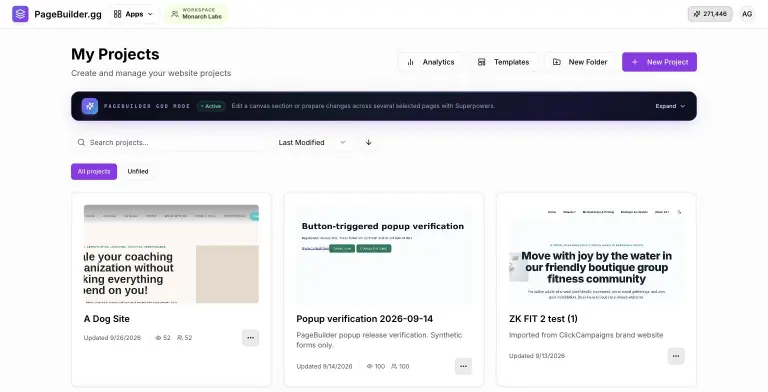This screenshot has height=392, width=768.
Task: Click the Analytics bar chart icon
Action: point(410,62)
